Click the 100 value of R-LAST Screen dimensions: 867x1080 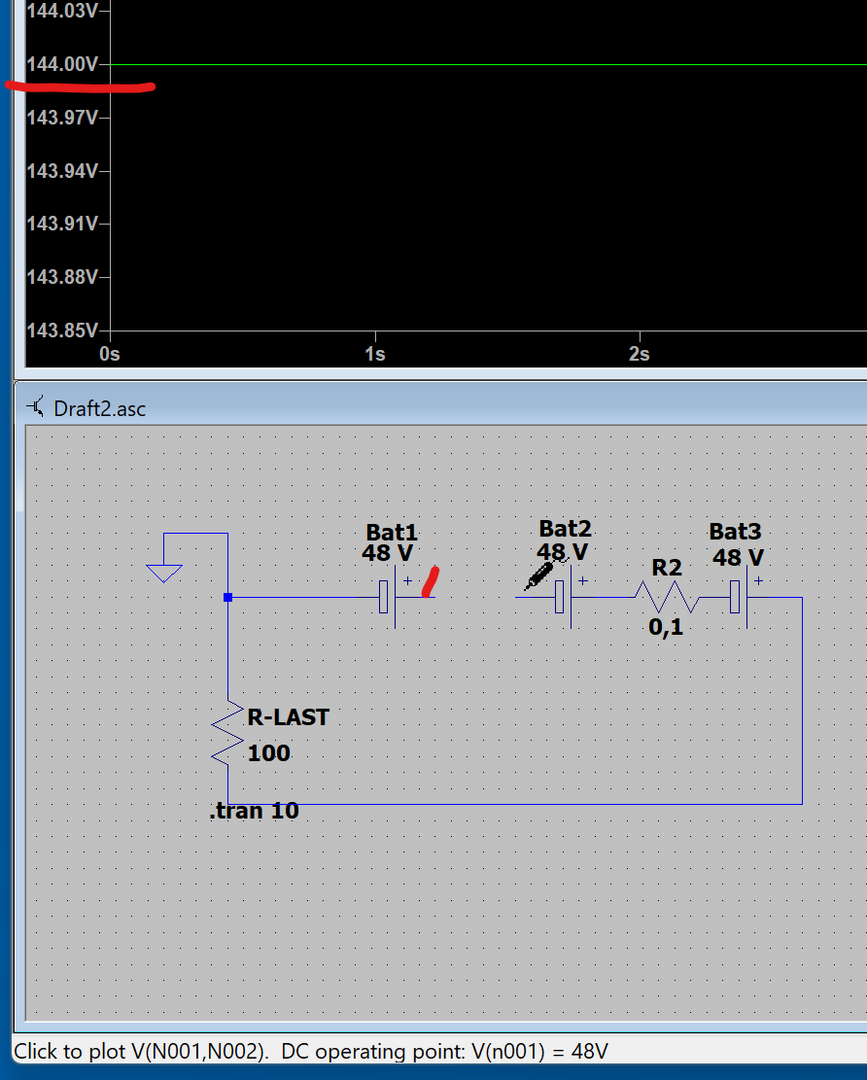[x=269, y=753]
